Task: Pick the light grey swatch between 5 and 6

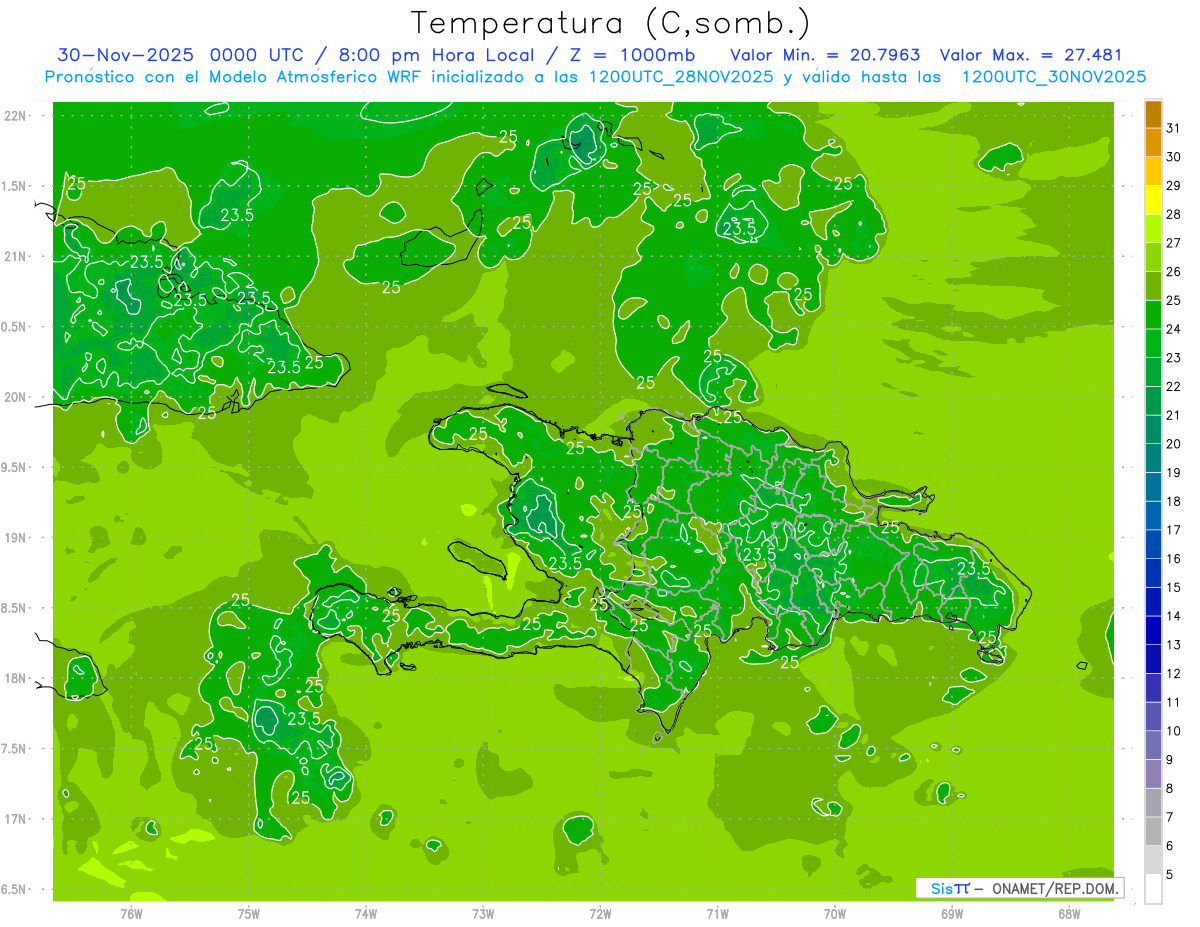Action: coord(1153,861)
